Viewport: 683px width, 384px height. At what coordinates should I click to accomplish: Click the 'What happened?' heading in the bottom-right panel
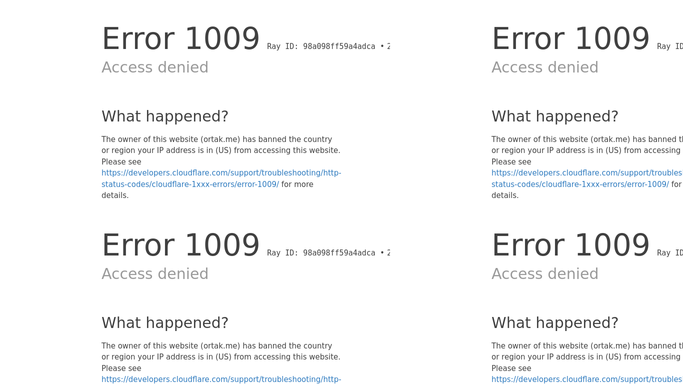(555, 323)
